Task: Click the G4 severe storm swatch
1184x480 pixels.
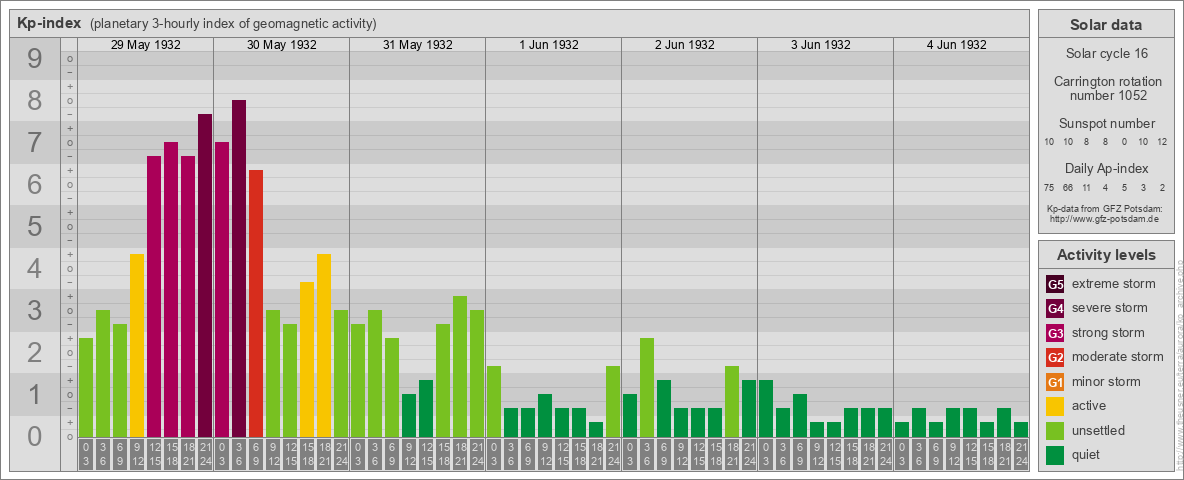Action: (x=1055, y=308)
